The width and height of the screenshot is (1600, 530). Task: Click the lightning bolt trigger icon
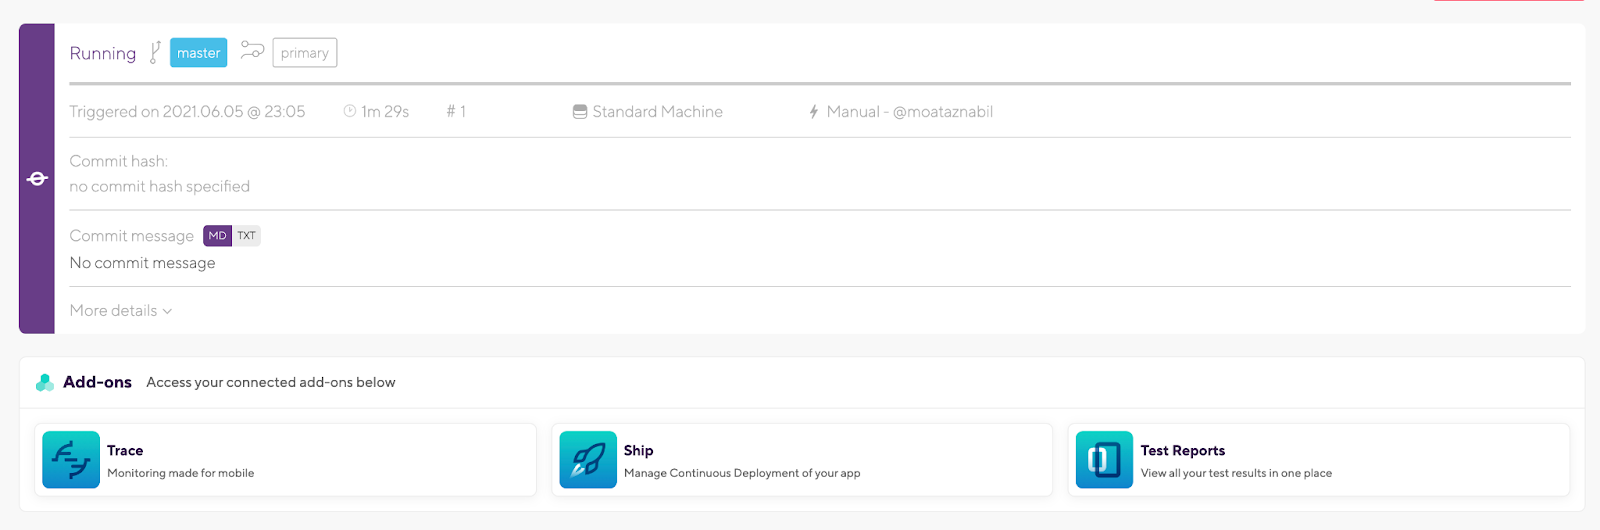[814, 112]
